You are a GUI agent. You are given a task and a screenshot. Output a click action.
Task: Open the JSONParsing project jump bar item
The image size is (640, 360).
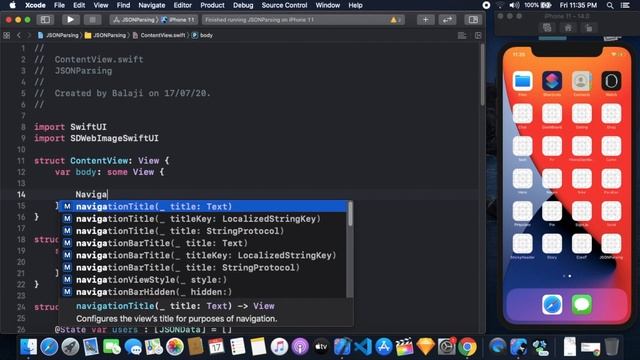point(58,36)
